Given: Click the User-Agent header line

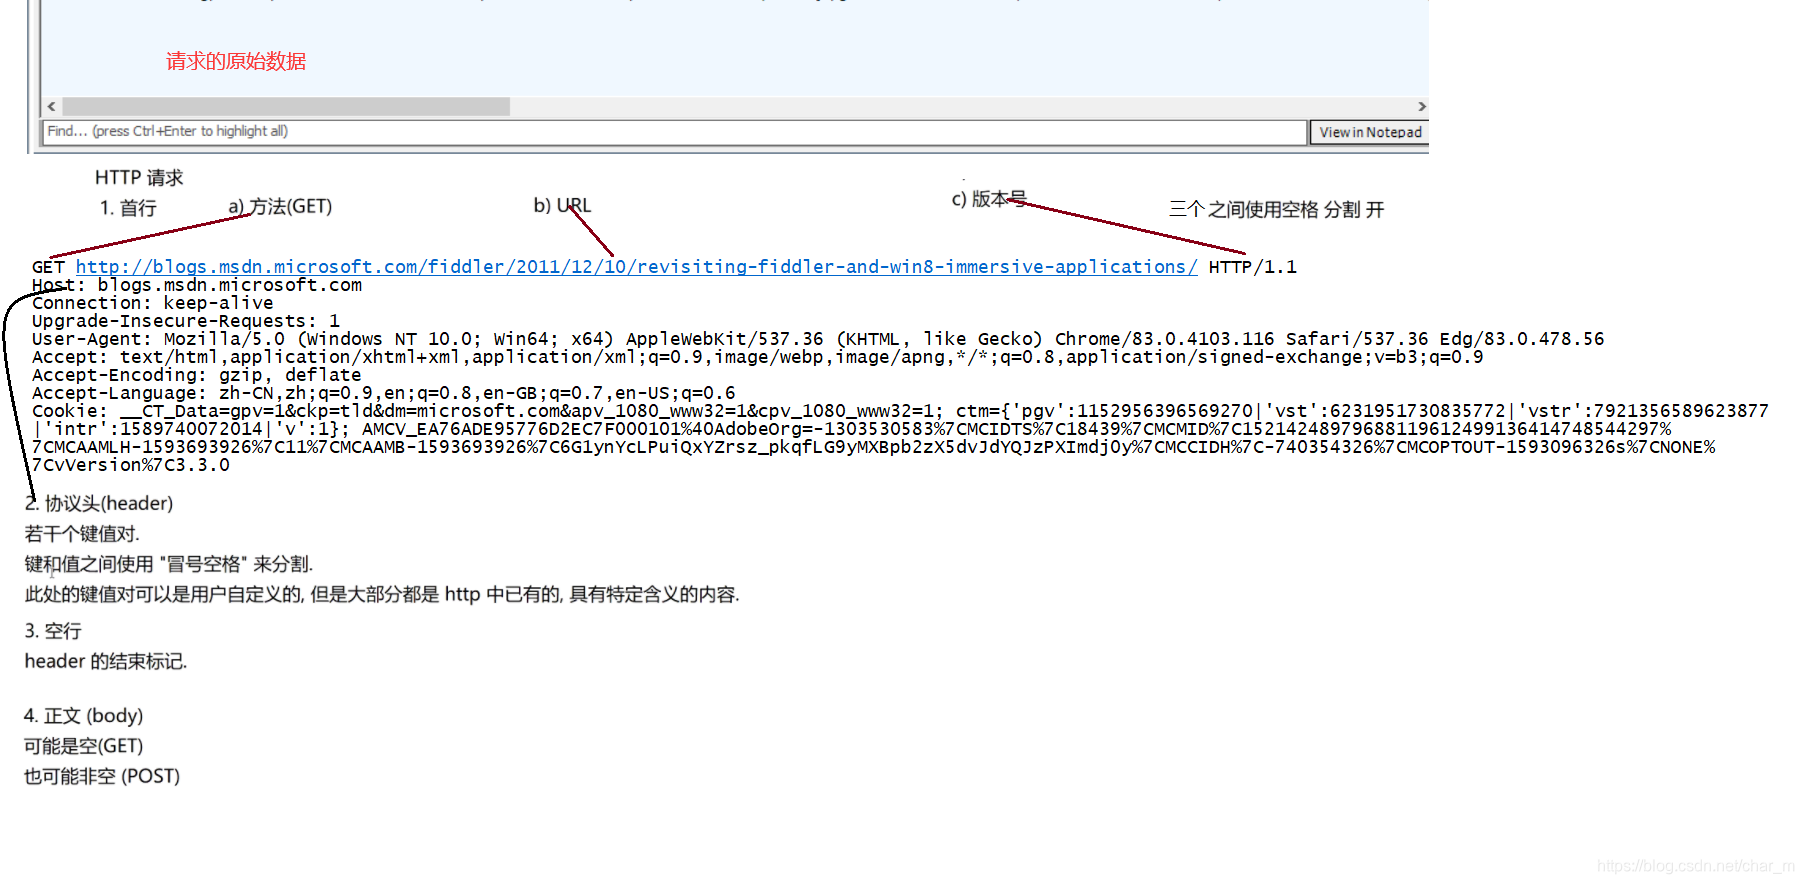Looking at the screenshot, I should 818,339.
